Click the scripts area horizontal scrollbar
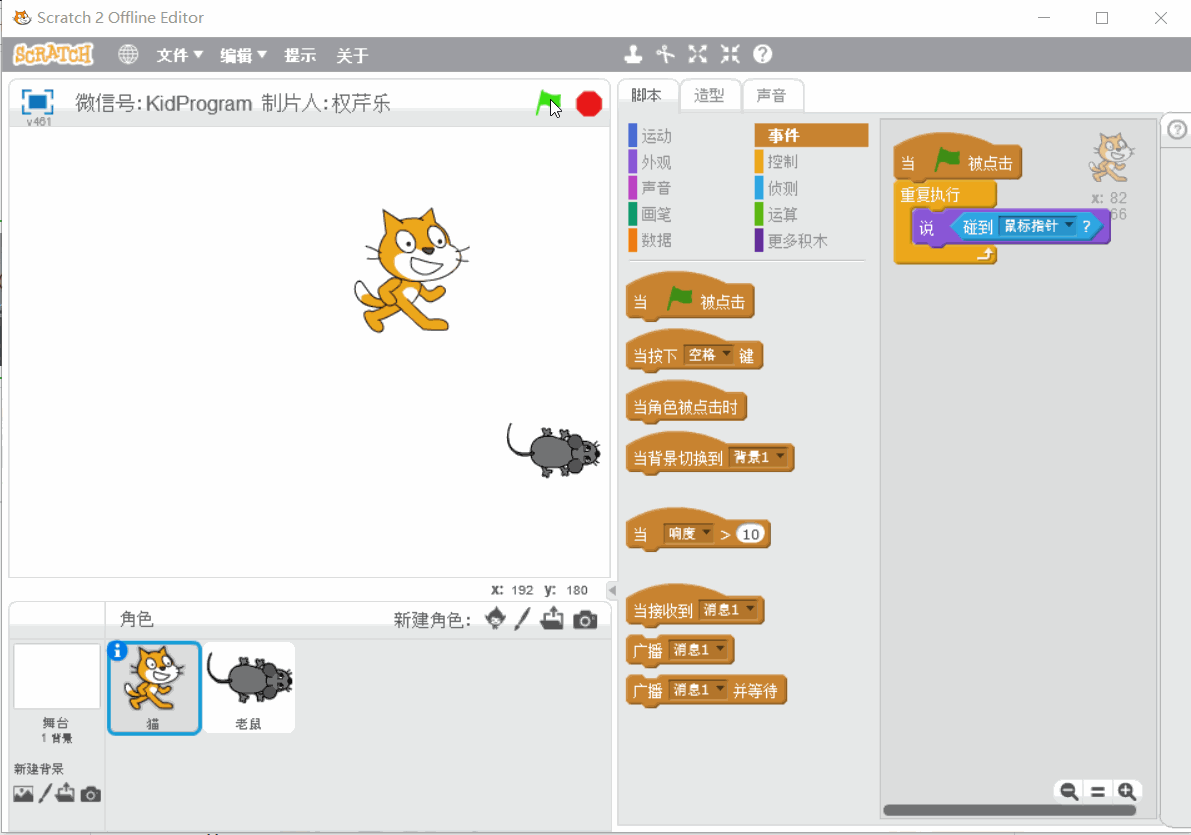Screen dimensions: 1191x835 (1009, 810)
